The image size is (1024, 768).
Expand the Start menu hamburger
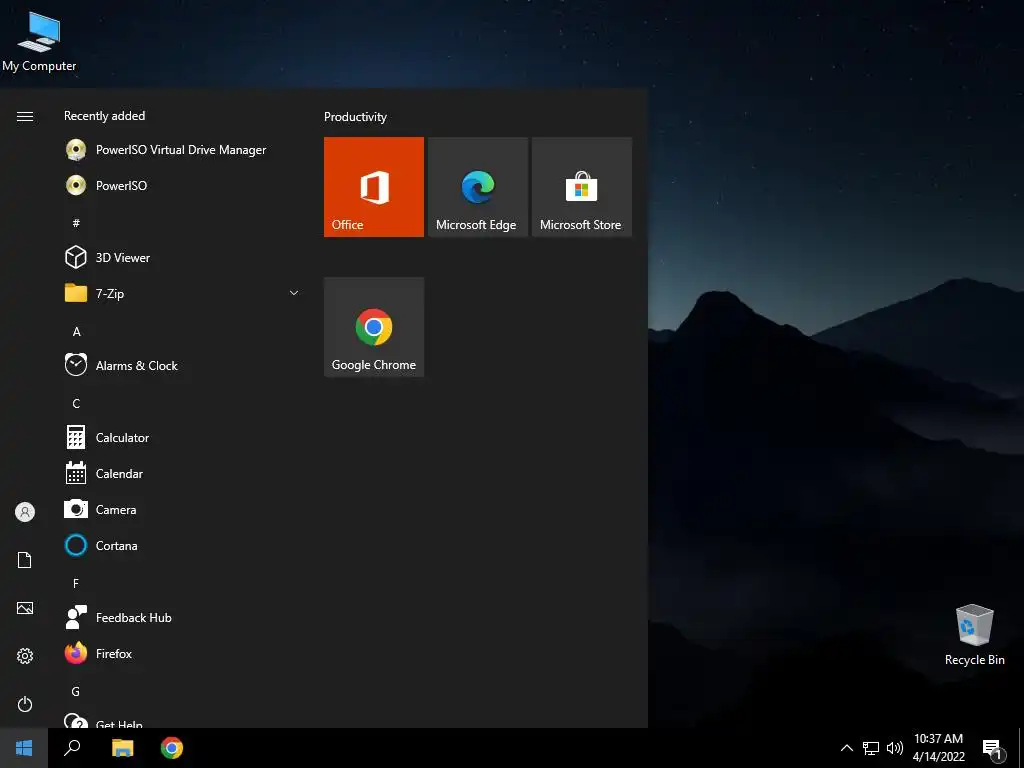coord(25,116)
